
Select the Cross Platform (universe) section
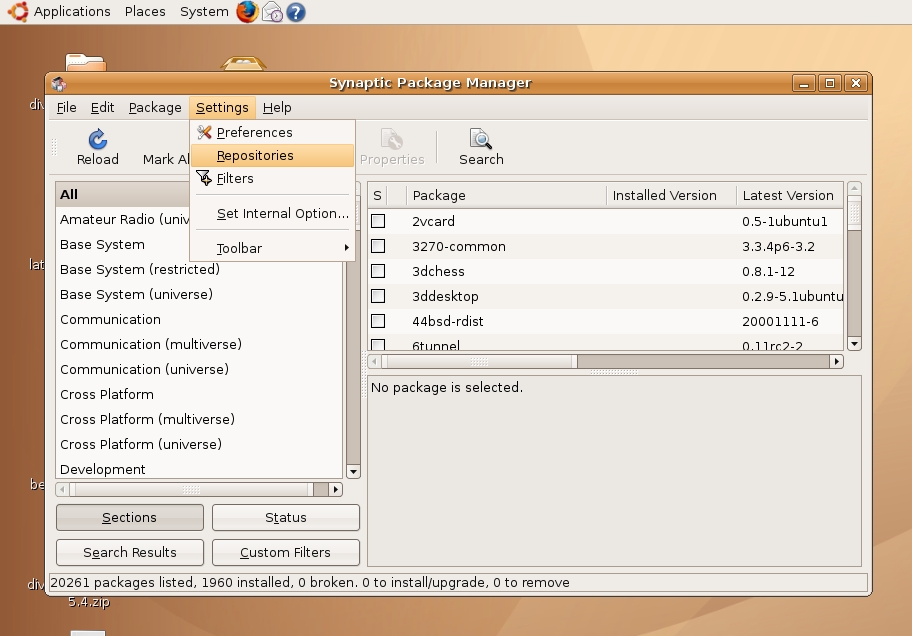coord(200,445)
